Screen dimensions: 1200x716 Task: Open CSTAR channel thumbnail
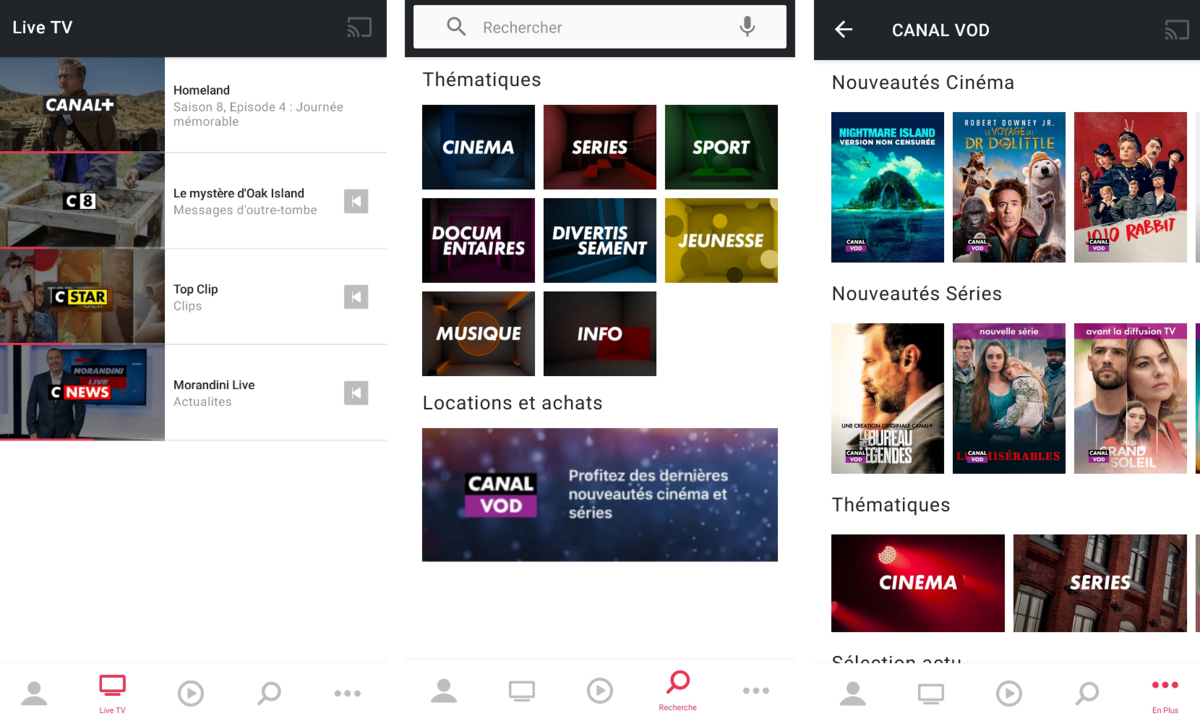coord(82,297)
